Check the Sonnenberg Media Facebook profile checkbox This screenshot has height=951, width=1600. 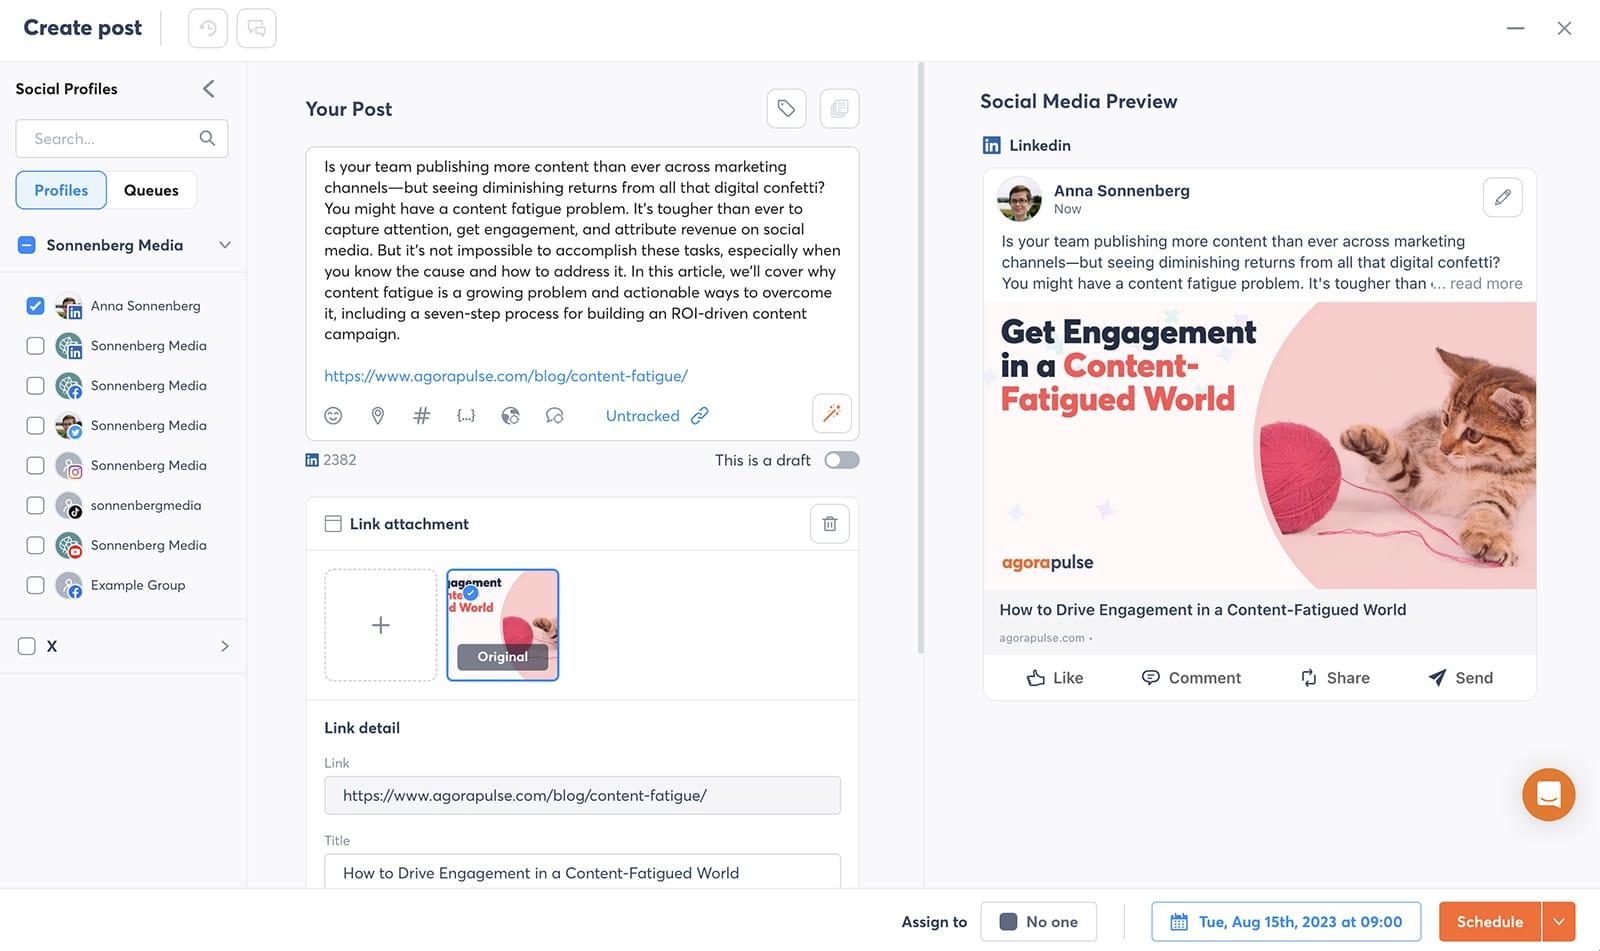[35, 386]
